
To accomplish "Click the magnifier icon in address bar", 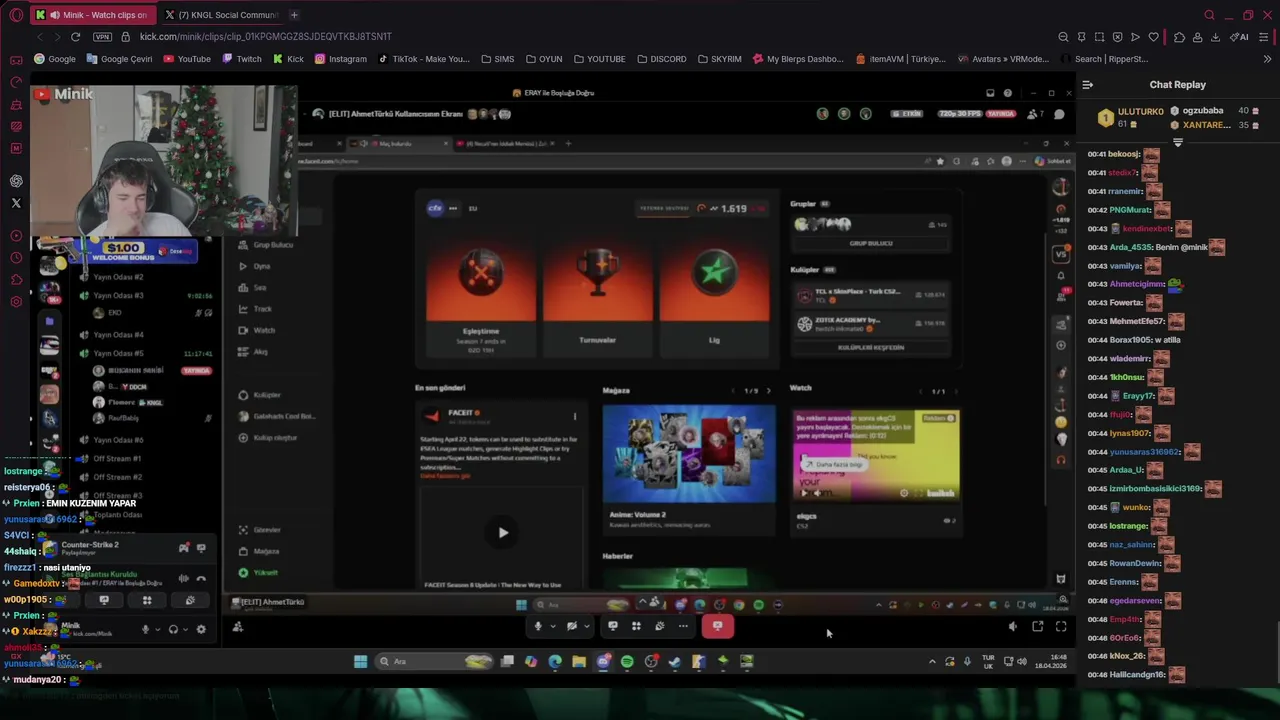I will click(1063, 37).
